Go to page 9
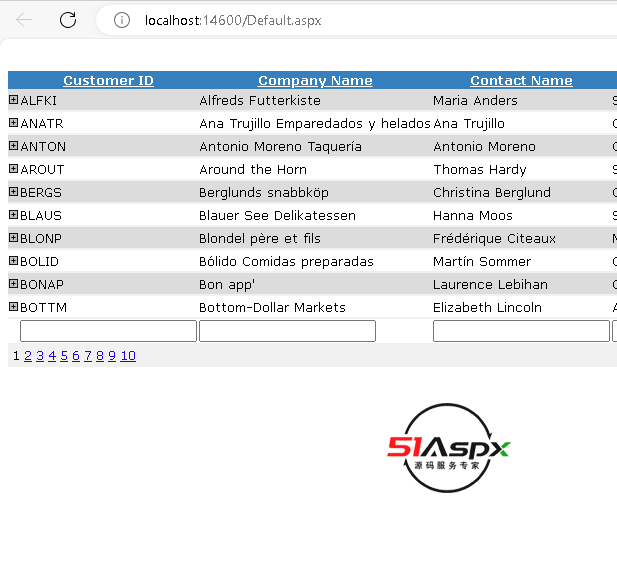This screenshot has height=568, width=617. 112,356
